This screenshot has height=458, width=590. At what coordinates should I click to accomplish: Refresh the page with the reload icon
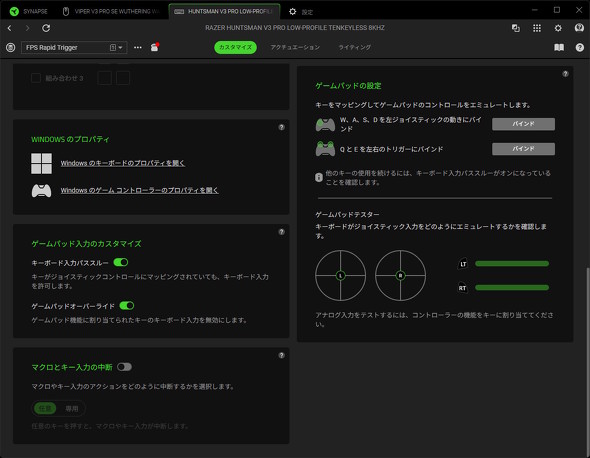click(46, 28)
